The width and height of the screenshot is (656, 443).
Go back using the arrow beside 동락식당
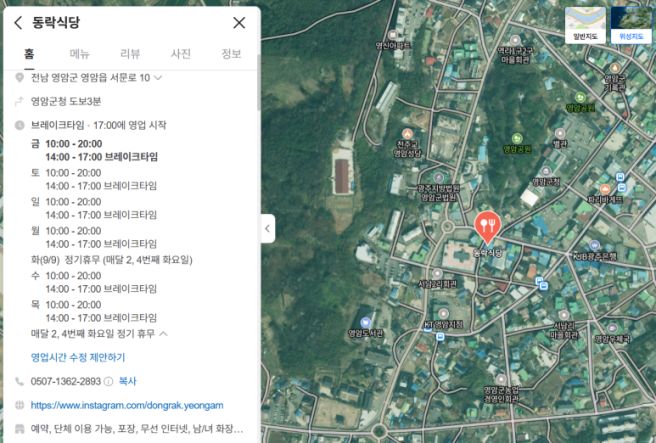18,23
